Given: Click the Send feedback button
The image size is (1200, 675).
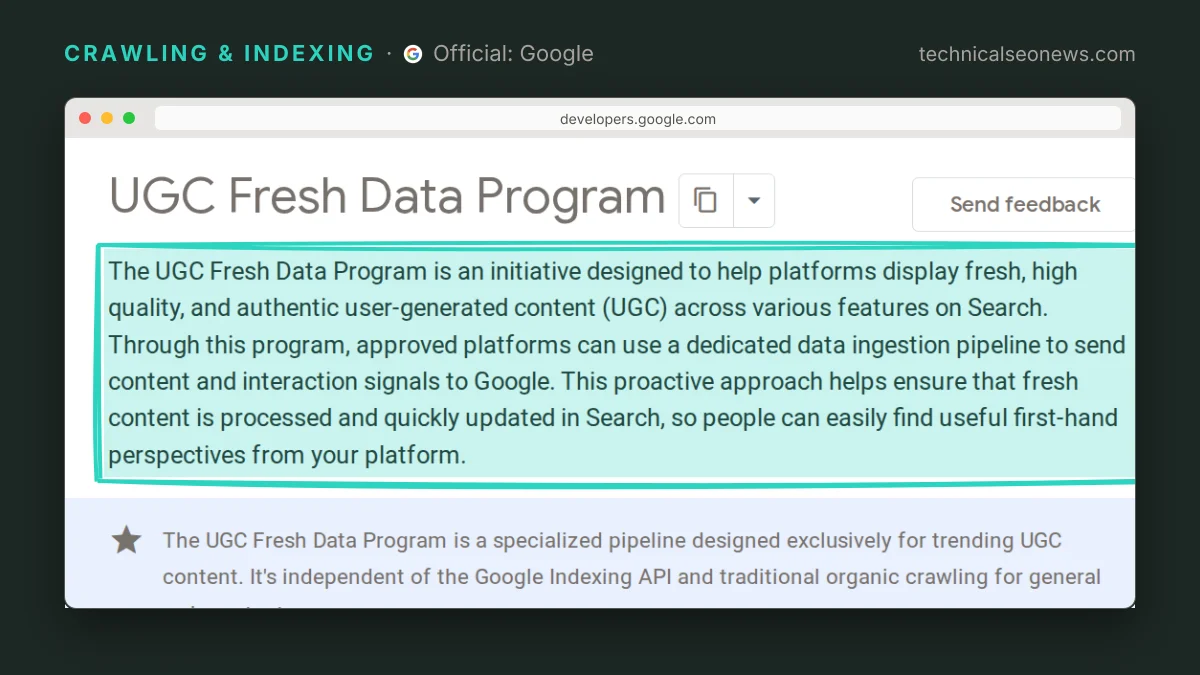Looking at the screenshot, I should (1024, 204).
